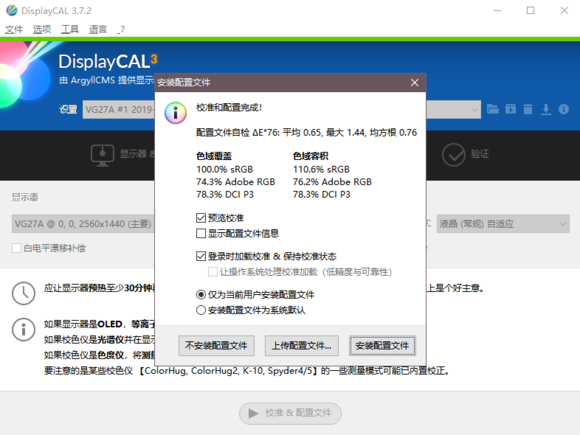580x435 pixels.
Task: Open the 工具 menu
Action: click(x=70, y=29)
